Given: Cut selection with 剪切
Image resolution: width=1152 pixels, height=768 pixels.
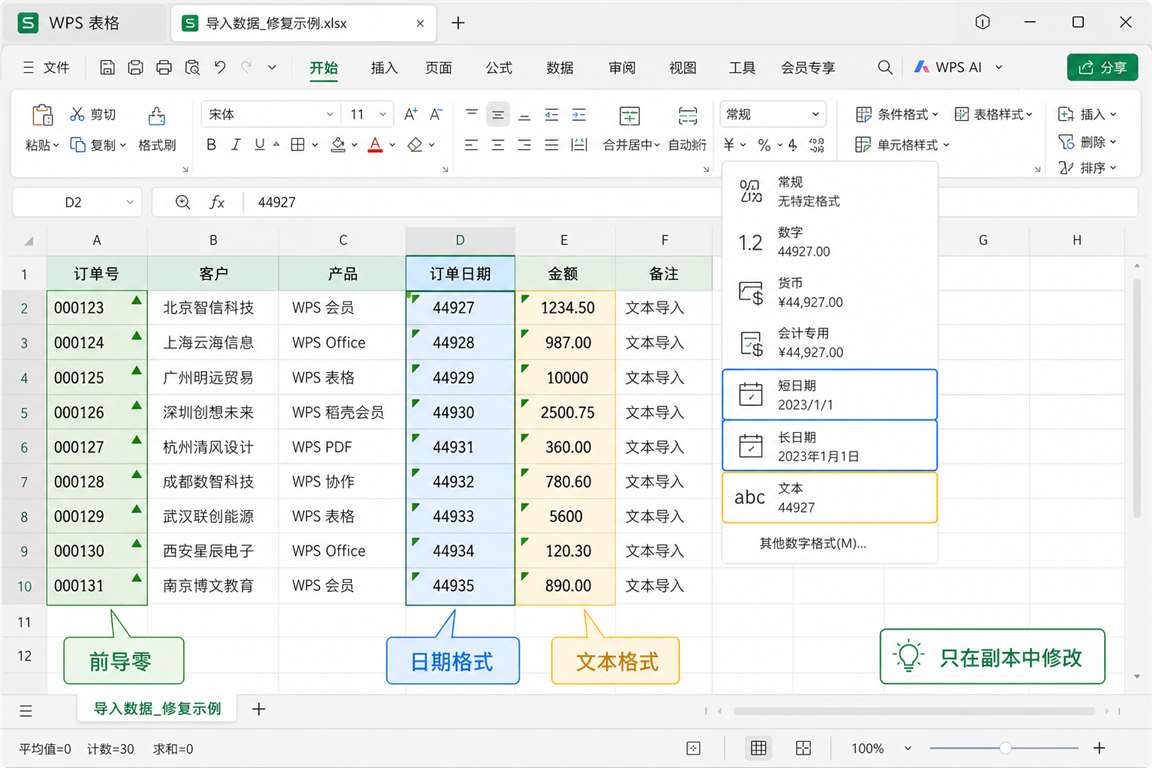Looking at the screenshot, I should [93, 115].
